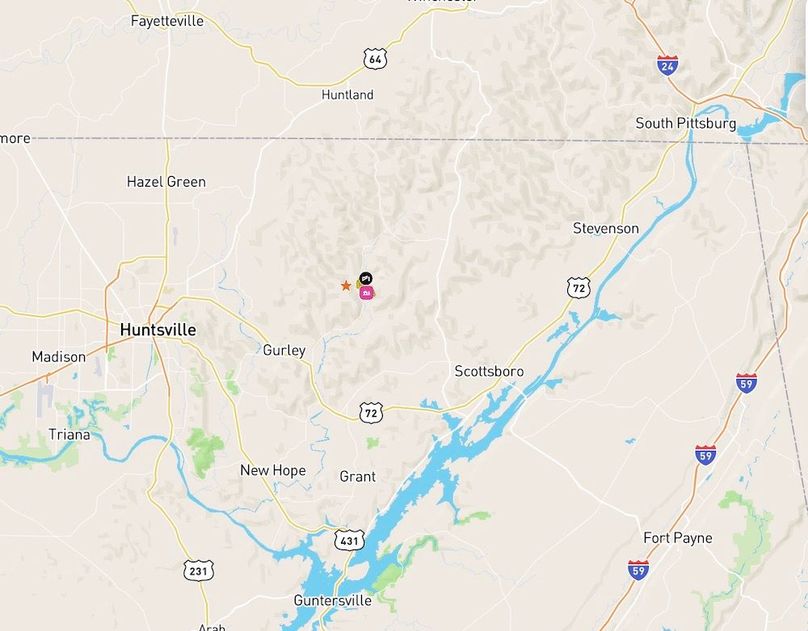Open the pink square map marker
This screenshot has width=808, height=631.
(366, 293)
